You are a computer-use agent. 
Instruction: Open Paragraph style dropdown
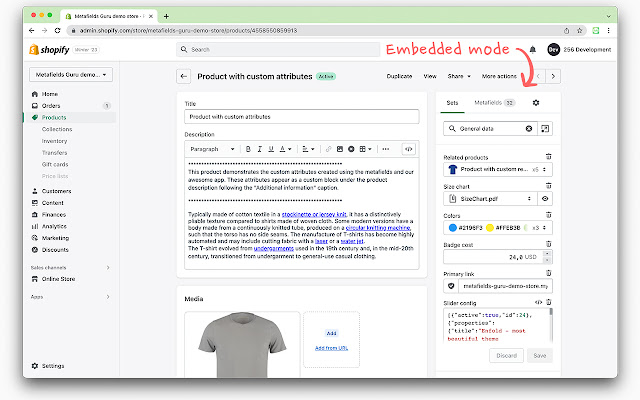coord(212,149)
